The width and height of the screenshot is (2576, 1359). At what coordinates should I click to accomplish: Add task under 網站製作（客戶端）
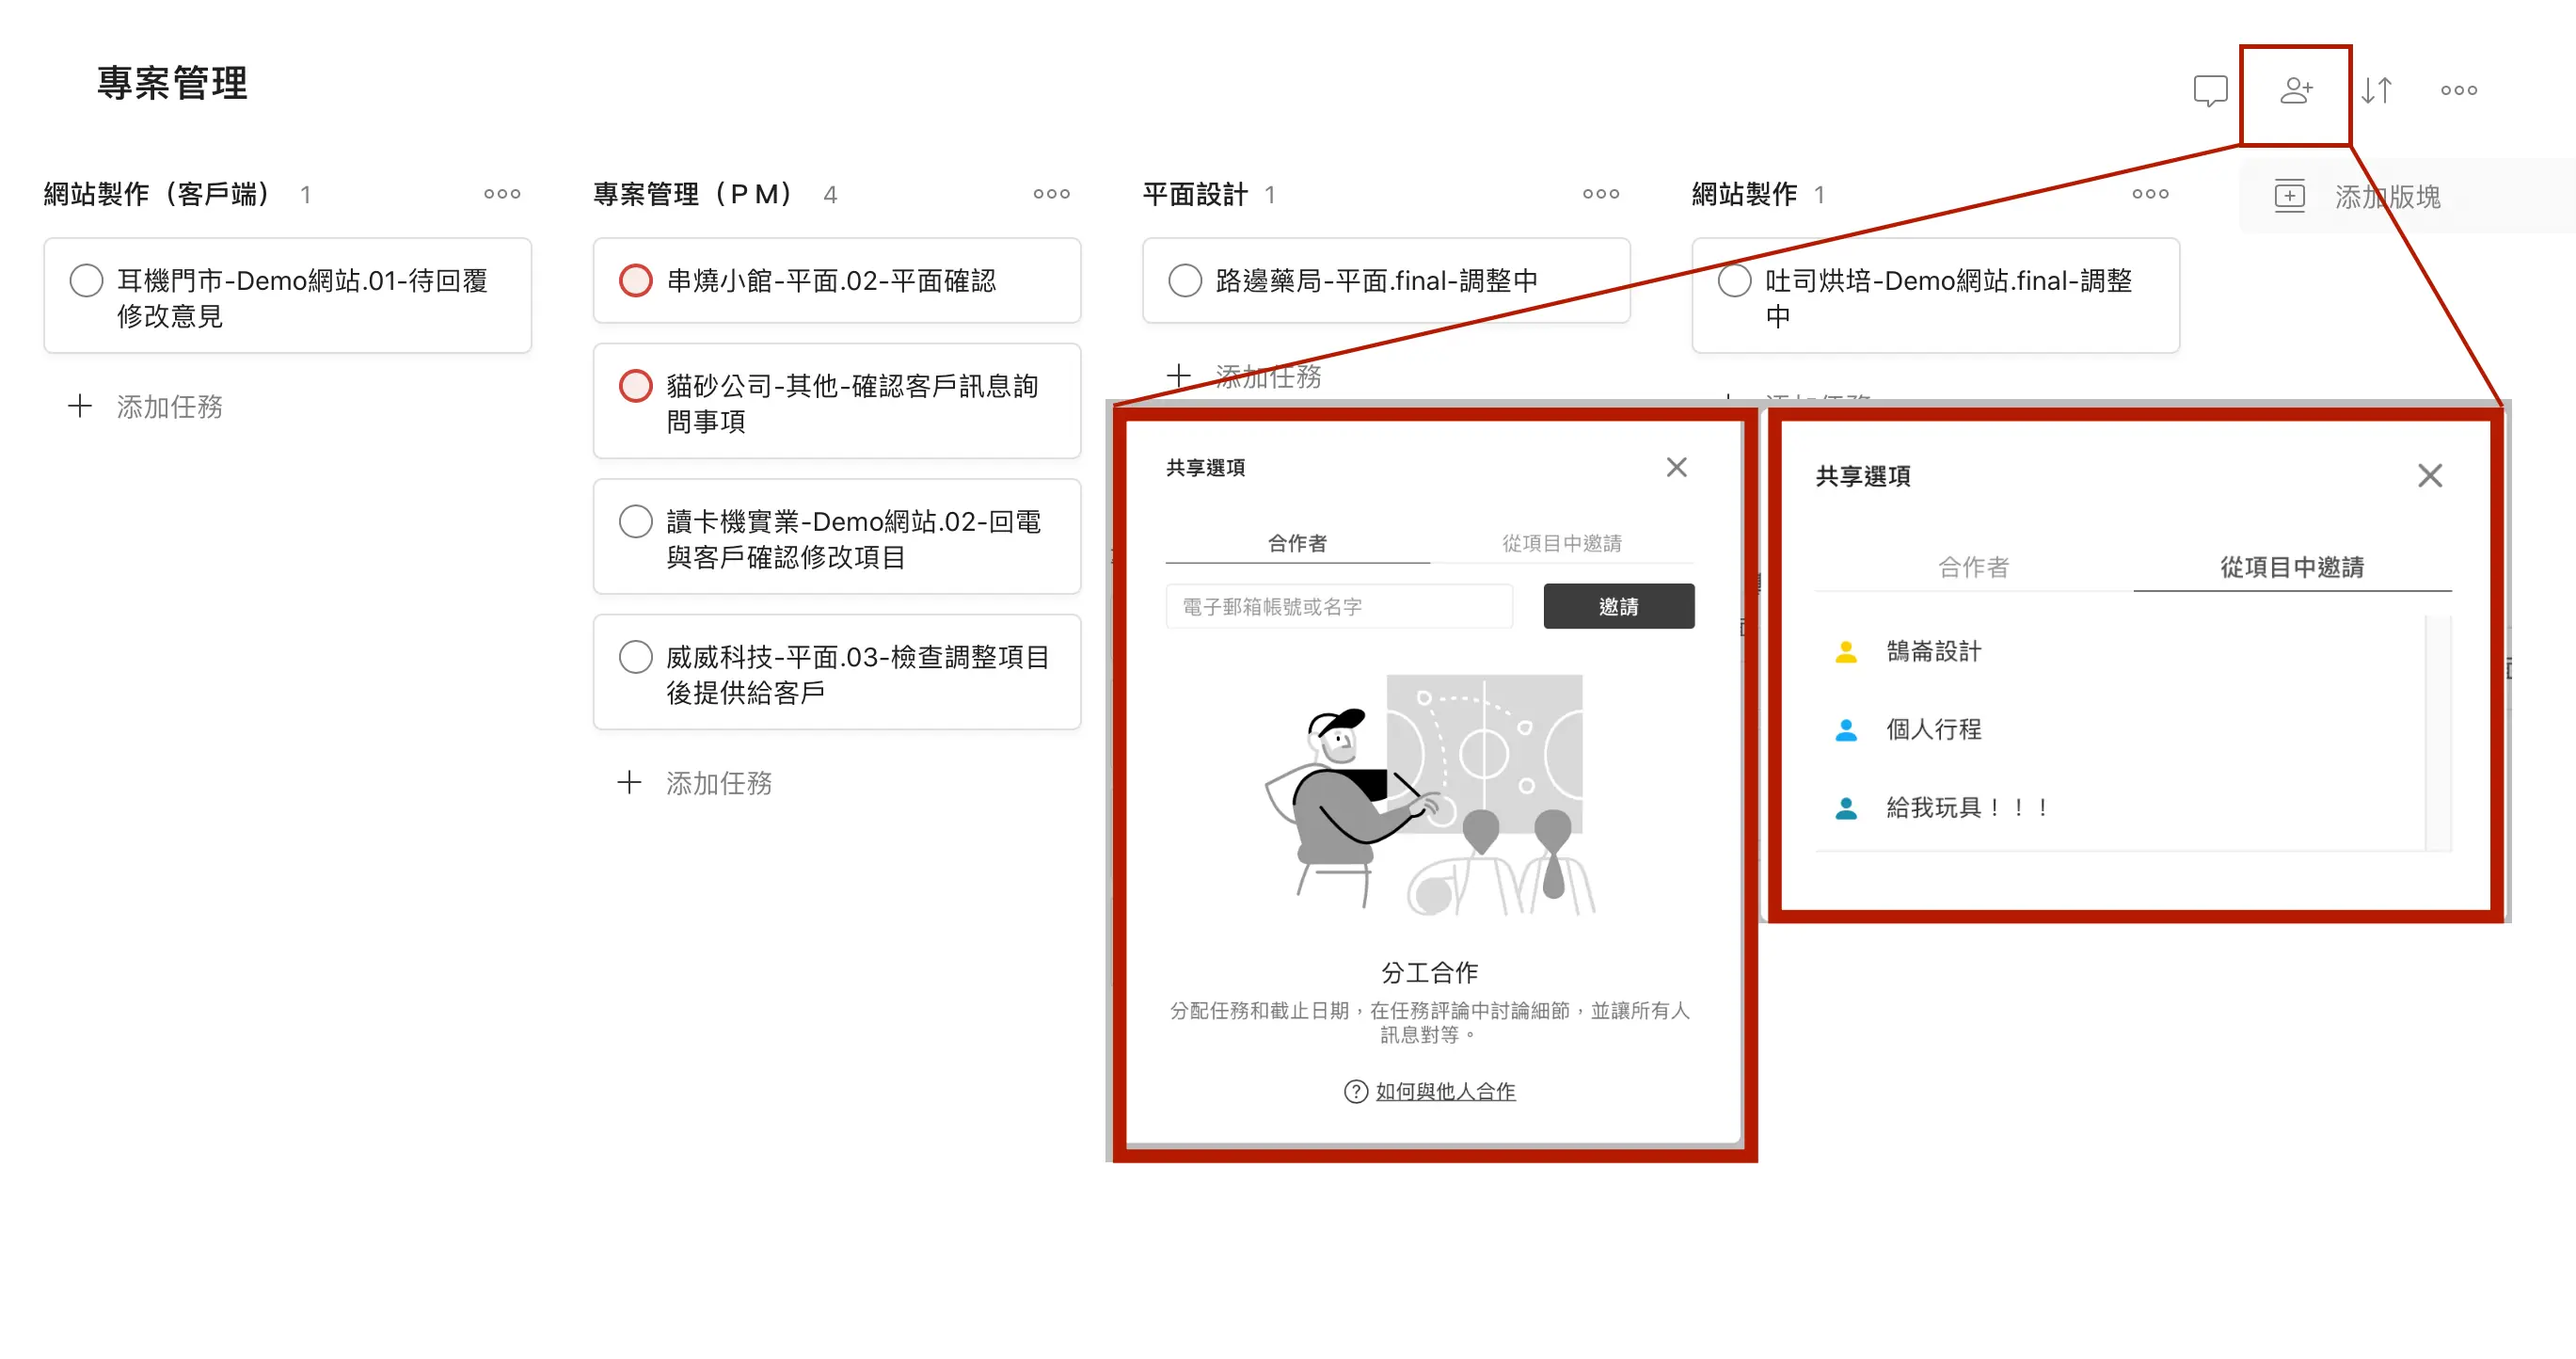(x=145, y=407)
